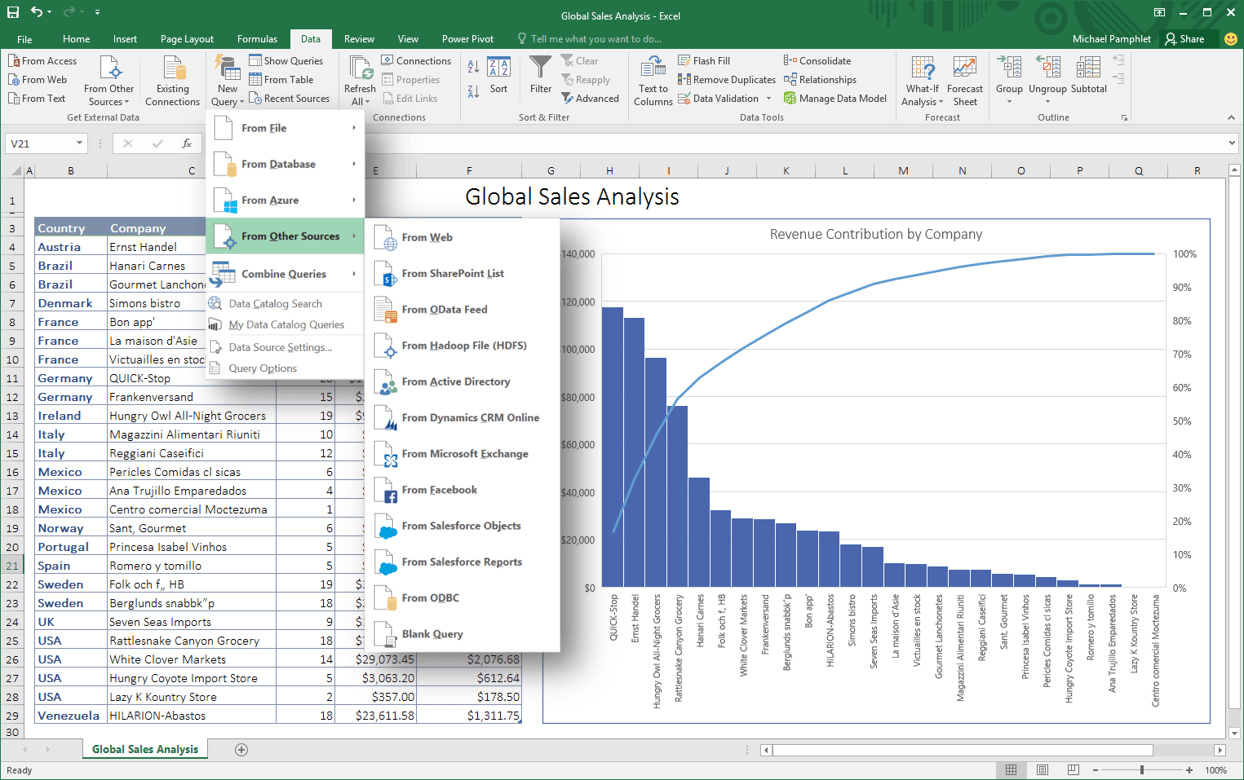Open the Name Box dropdown
The height and width of the screenshot is (780, 1244).
click(78, 143)
